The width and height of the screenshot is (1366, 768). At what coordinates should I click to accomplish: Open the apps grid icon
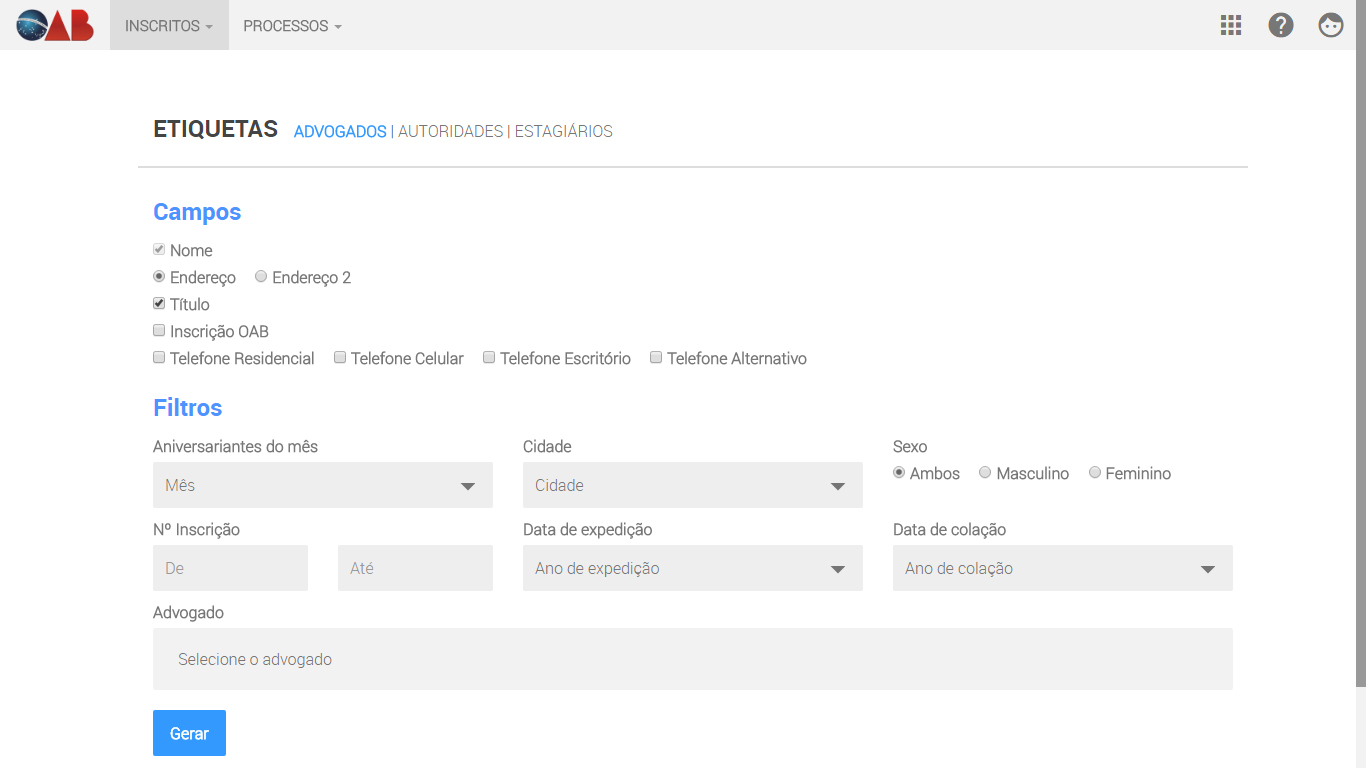point(1231,25)
